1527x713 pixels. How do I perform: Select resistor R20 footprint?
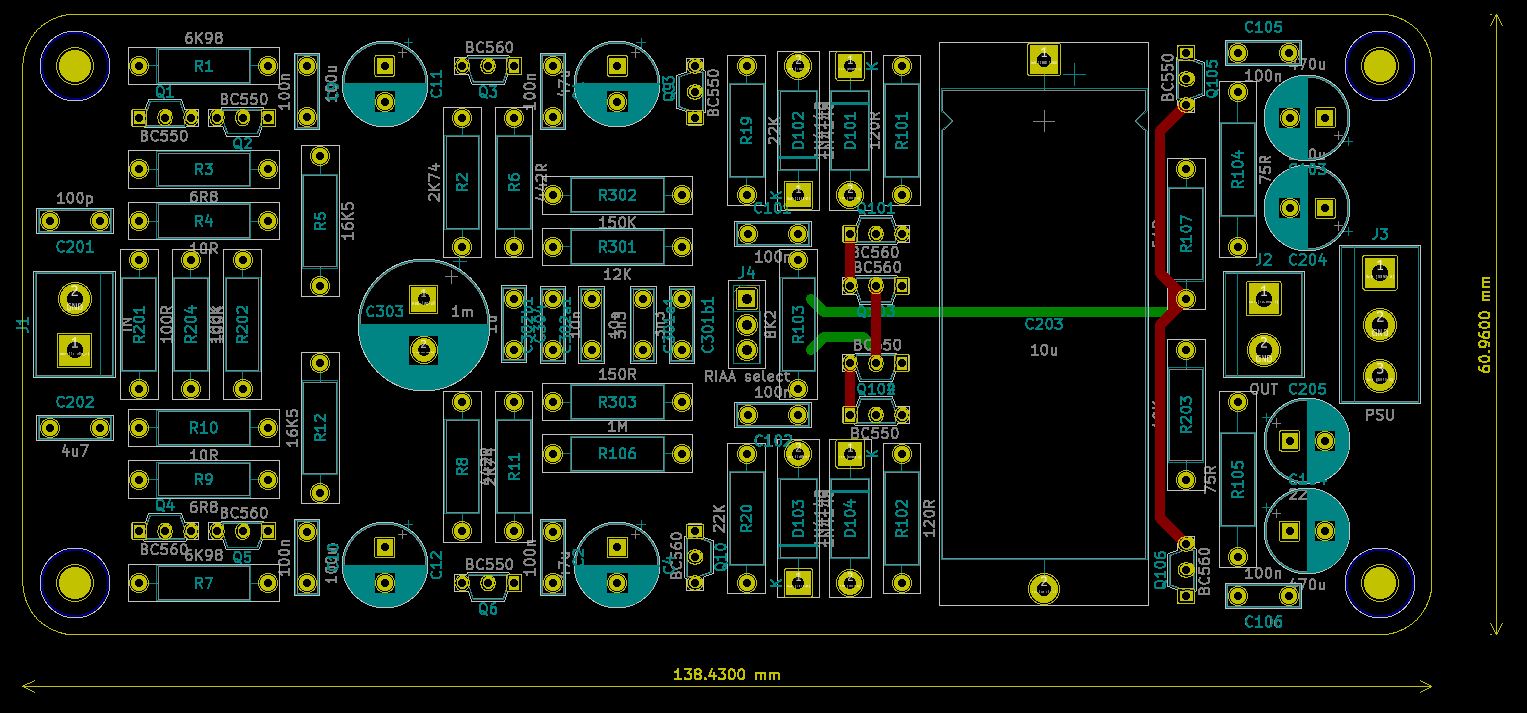pos(746,518)
